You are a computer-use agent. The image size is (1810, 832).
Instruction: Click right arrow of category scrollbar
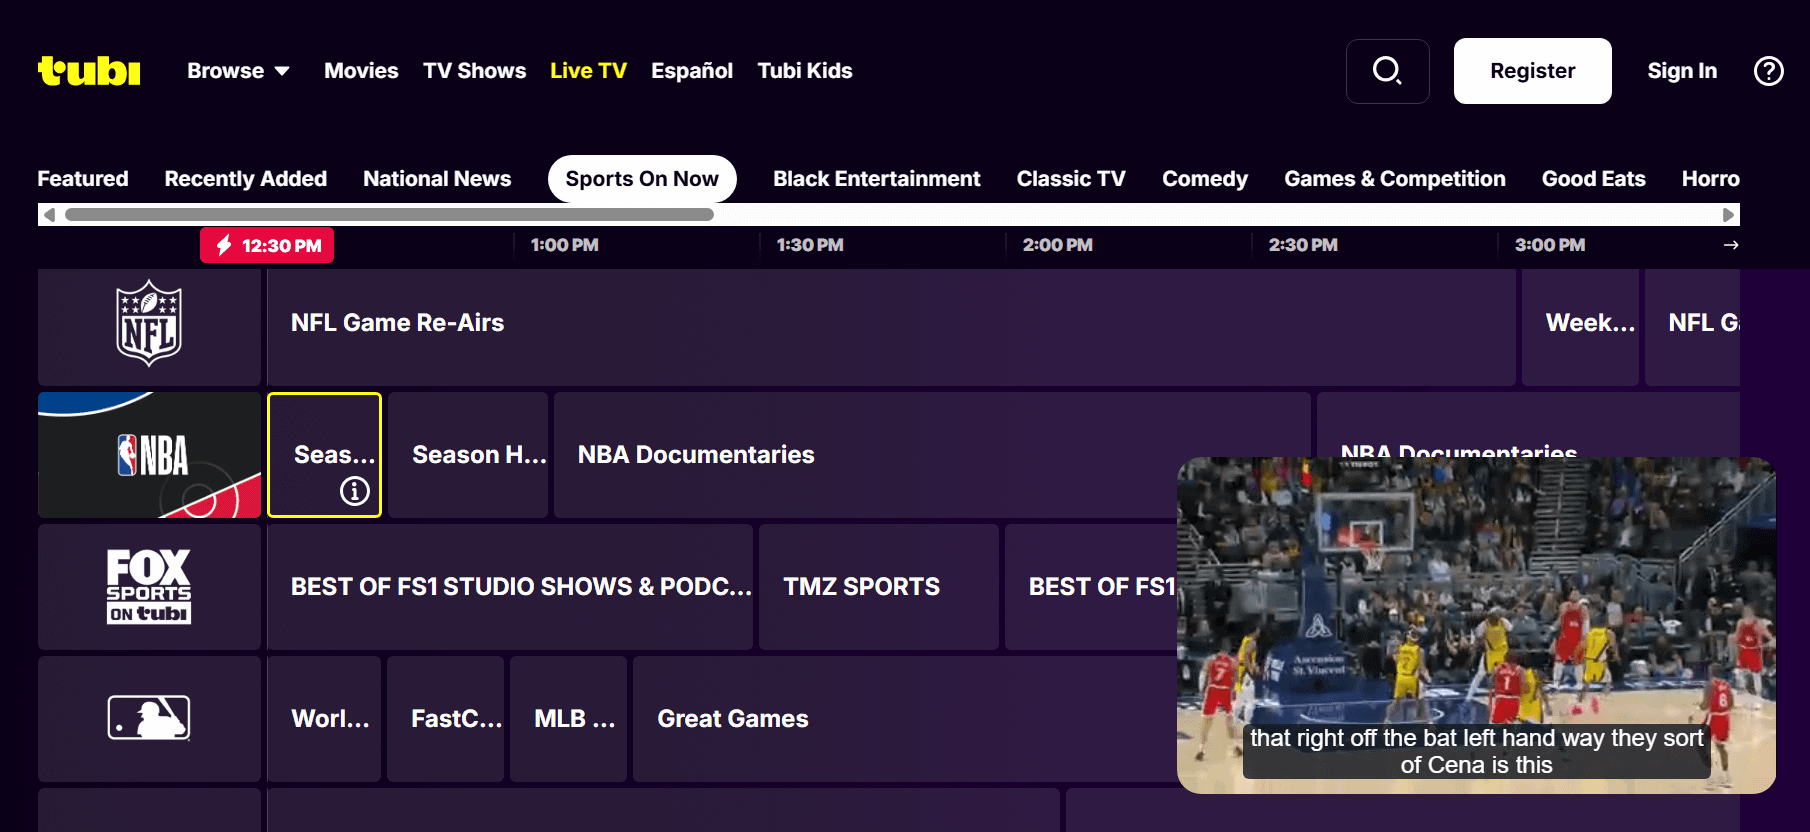[1728, 215]
